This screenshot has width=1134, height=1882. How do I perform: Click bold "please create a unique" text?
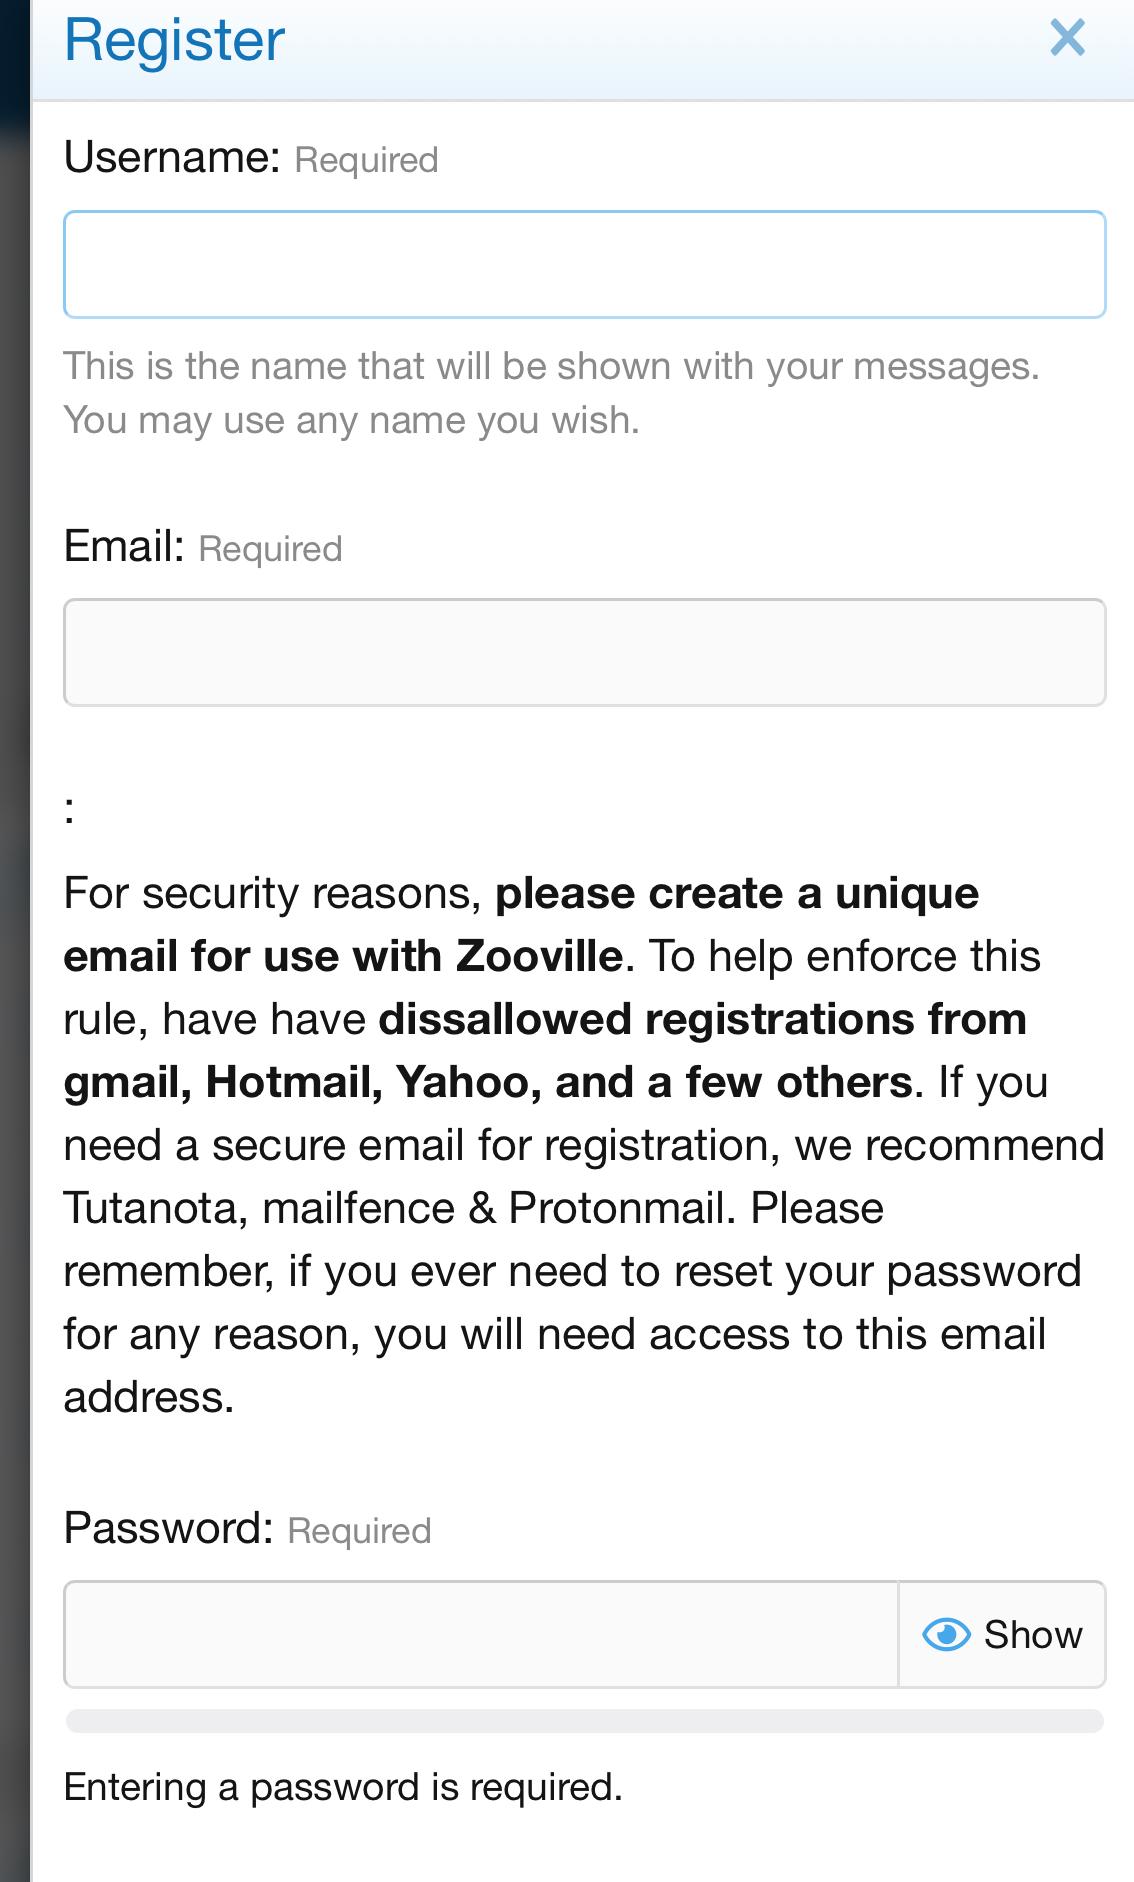tap(737, 893)
